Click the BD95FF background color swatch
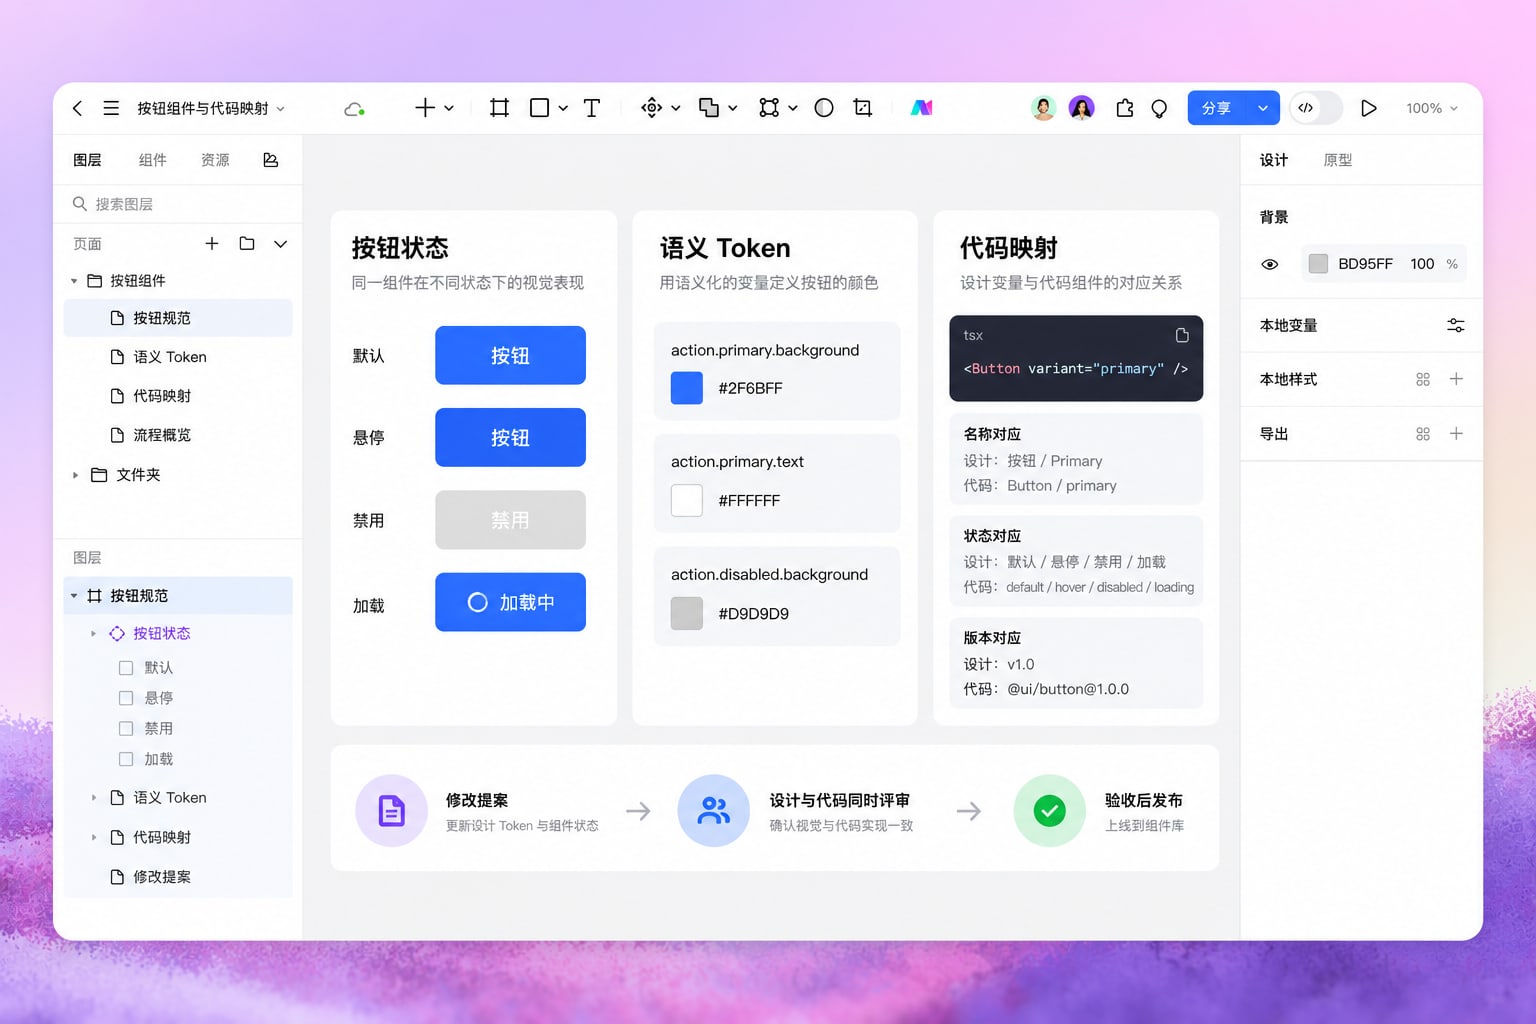The height and width of the screenshot is (1024, 1536). coord(1318,264)
